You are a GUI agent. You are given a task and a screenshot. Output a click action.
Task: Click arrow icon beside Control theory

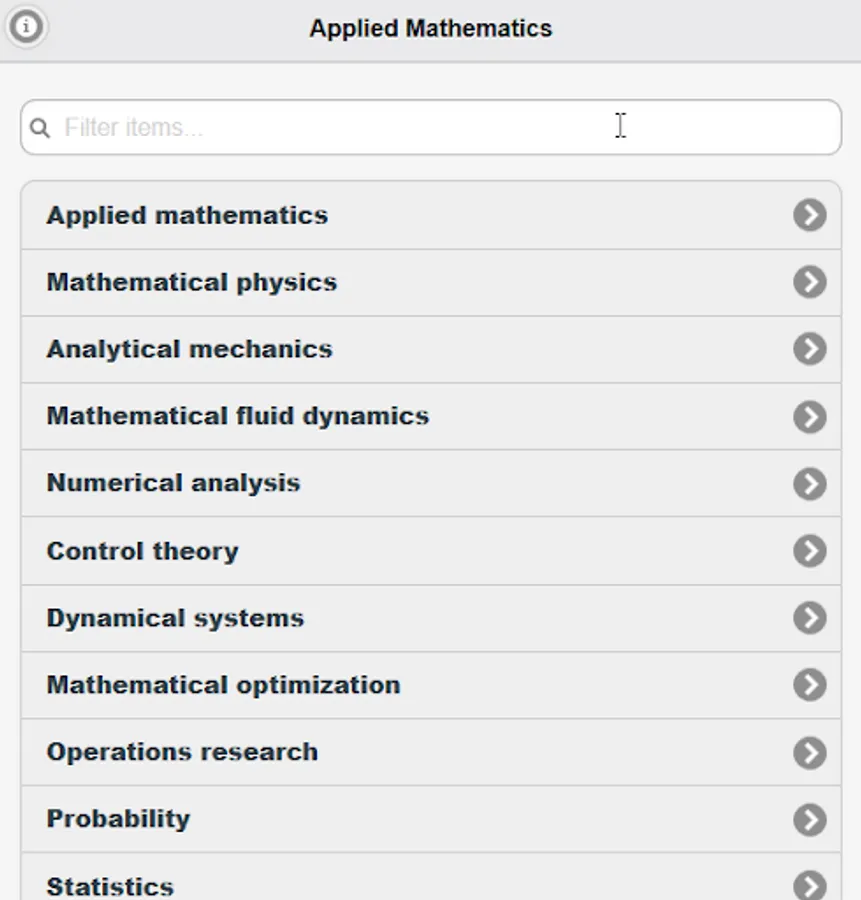(810, 551)
